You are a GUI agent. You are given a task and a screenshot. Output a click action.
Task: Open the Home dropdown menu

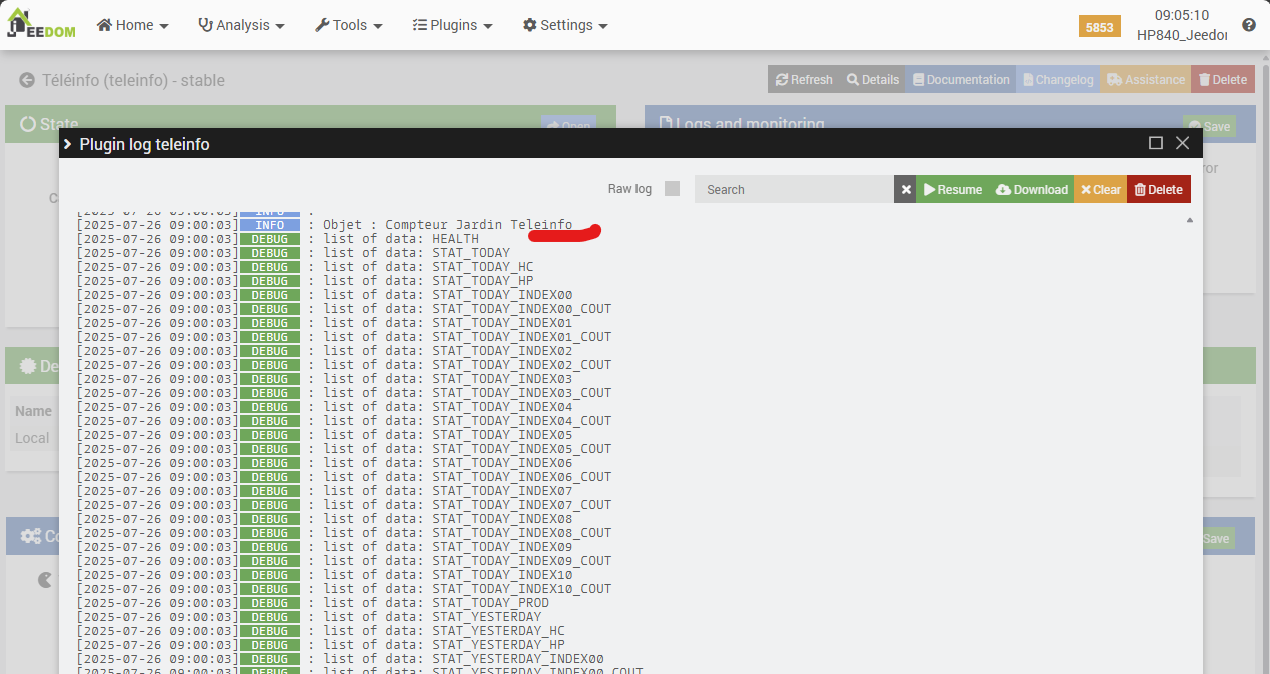point(132,25)
